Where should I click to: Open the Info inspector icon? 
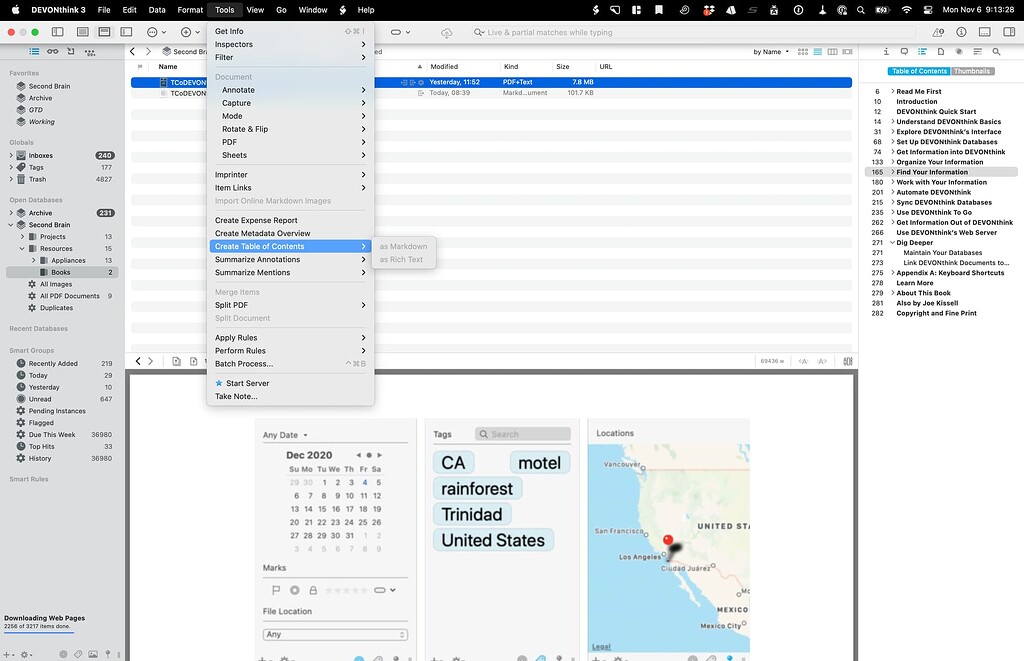886,51
